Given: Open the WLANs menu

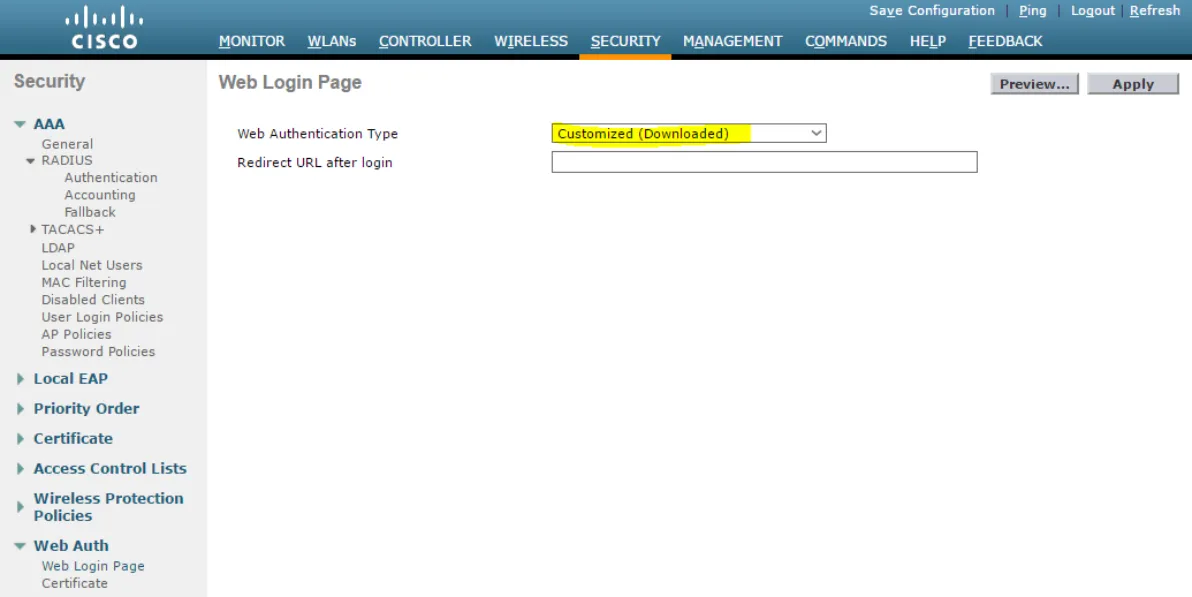Looking at the screenshot, I should click(331, 41).
